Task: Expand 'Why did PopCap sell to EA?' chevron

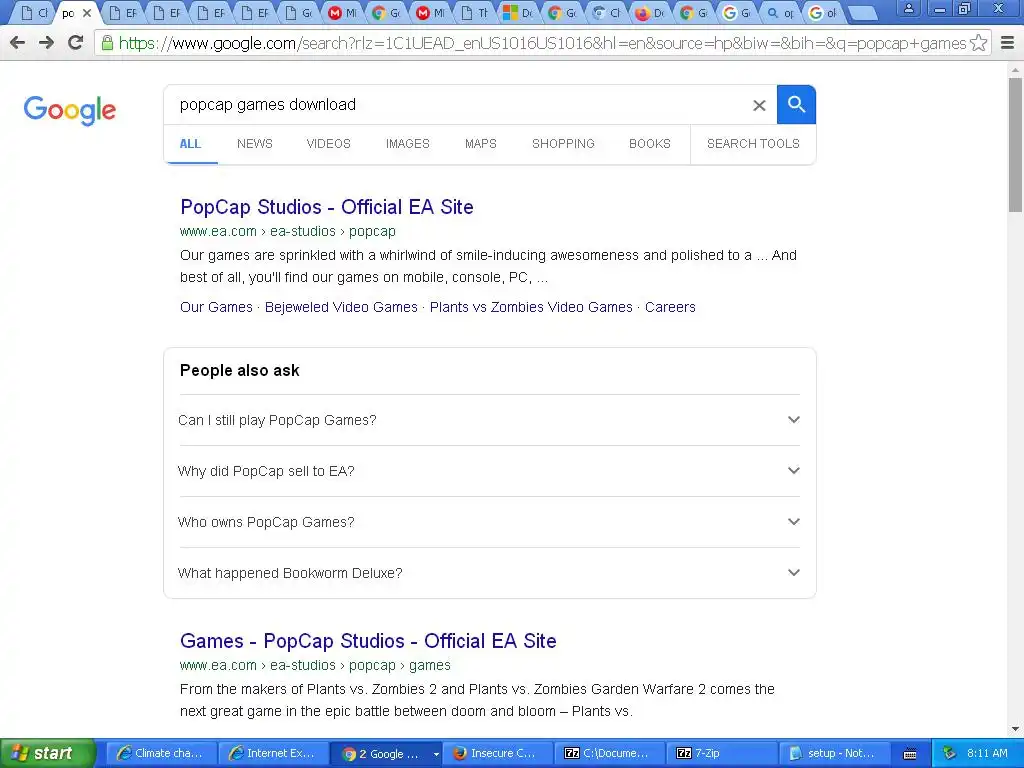Action: [793, 471]
